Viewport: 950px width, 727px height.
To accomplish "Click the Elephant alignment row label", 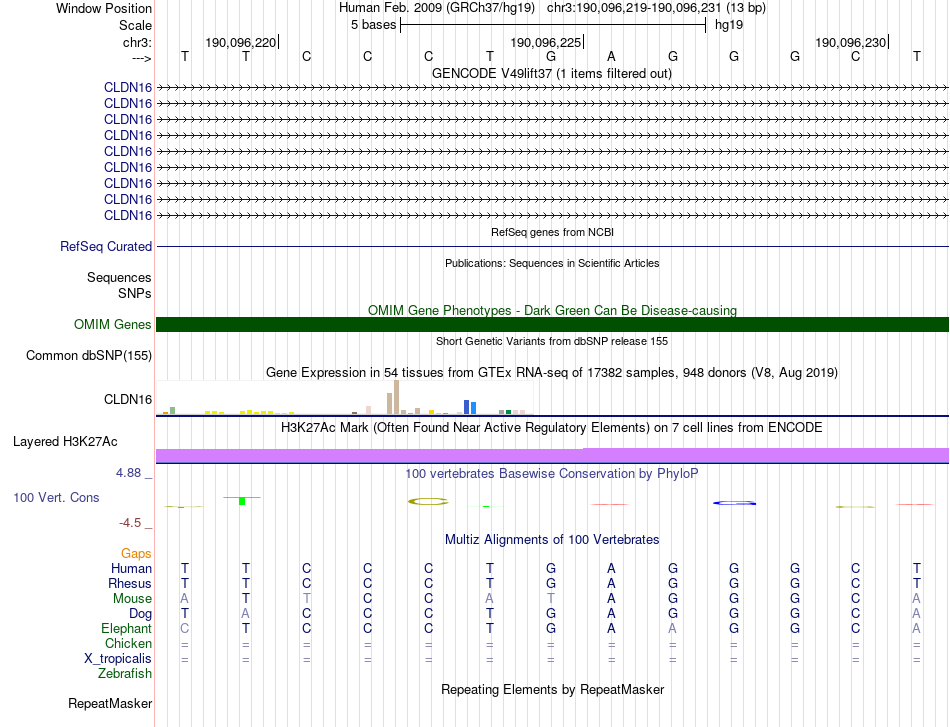I will 126,628.
